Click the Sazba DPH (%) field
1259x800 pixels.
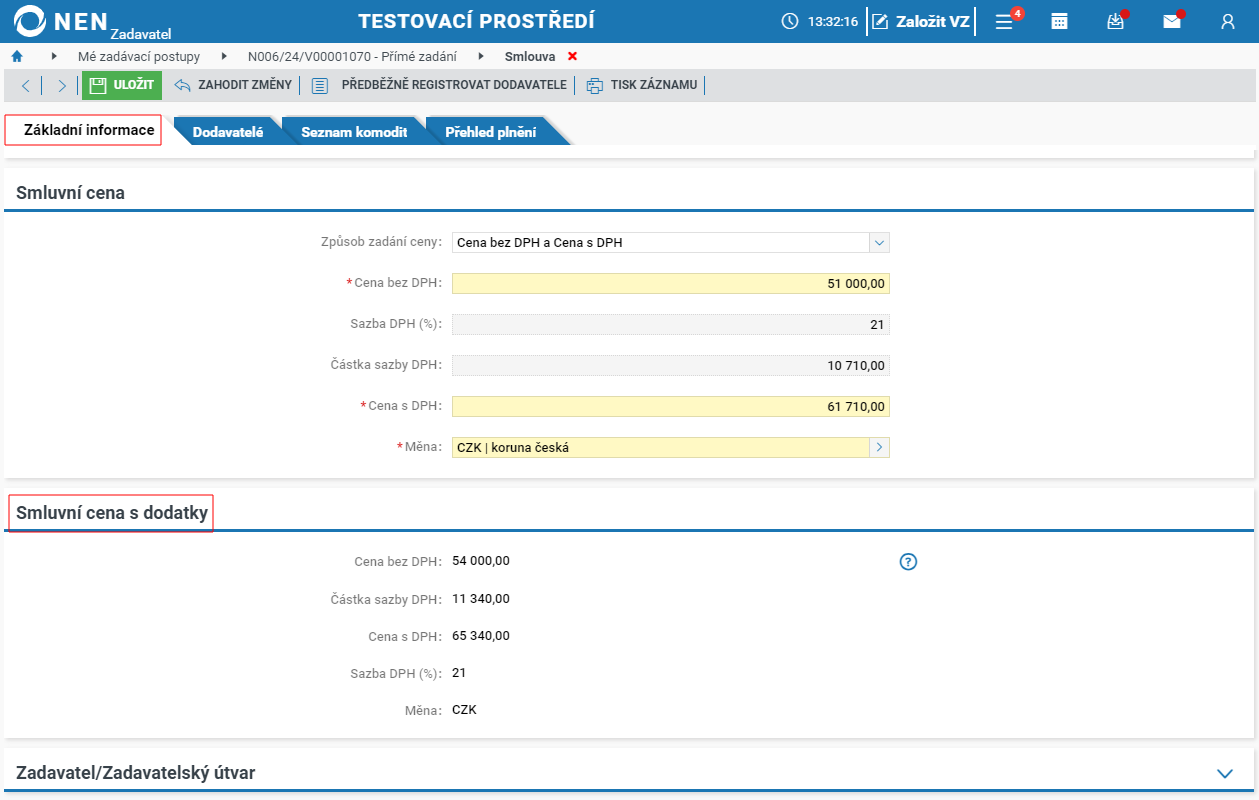tap(670, 324)
